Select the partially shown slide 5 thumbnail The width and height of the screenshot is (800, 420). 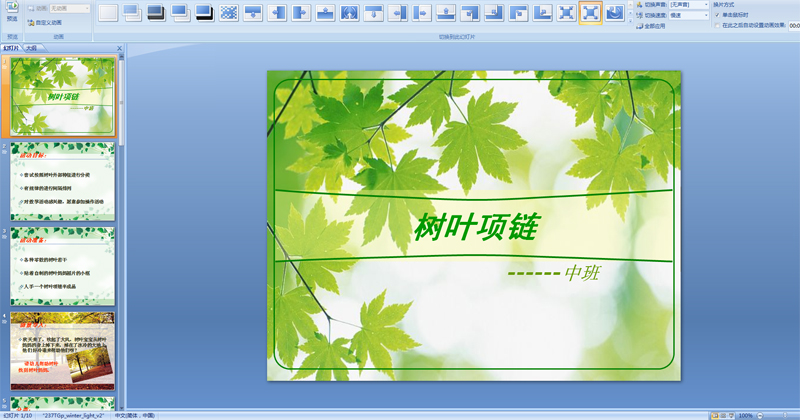tap(63, 403)
